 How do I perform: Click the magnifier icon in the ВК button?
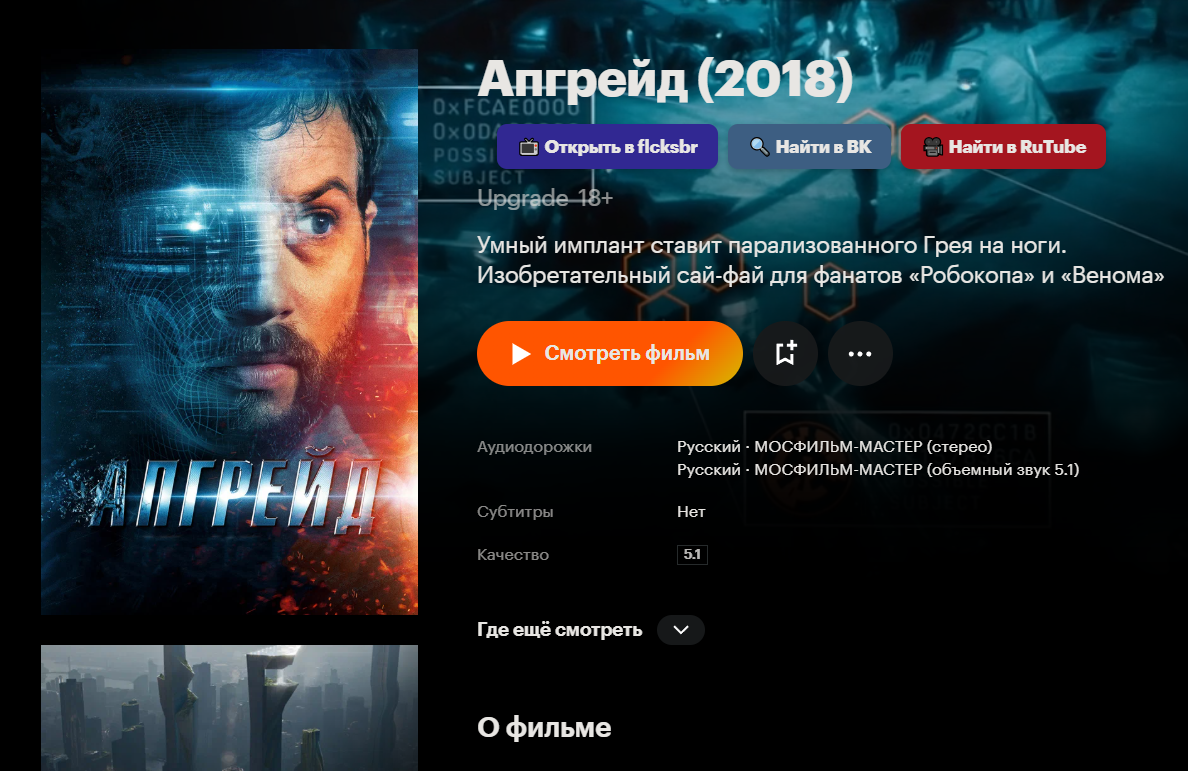[759, 147]
